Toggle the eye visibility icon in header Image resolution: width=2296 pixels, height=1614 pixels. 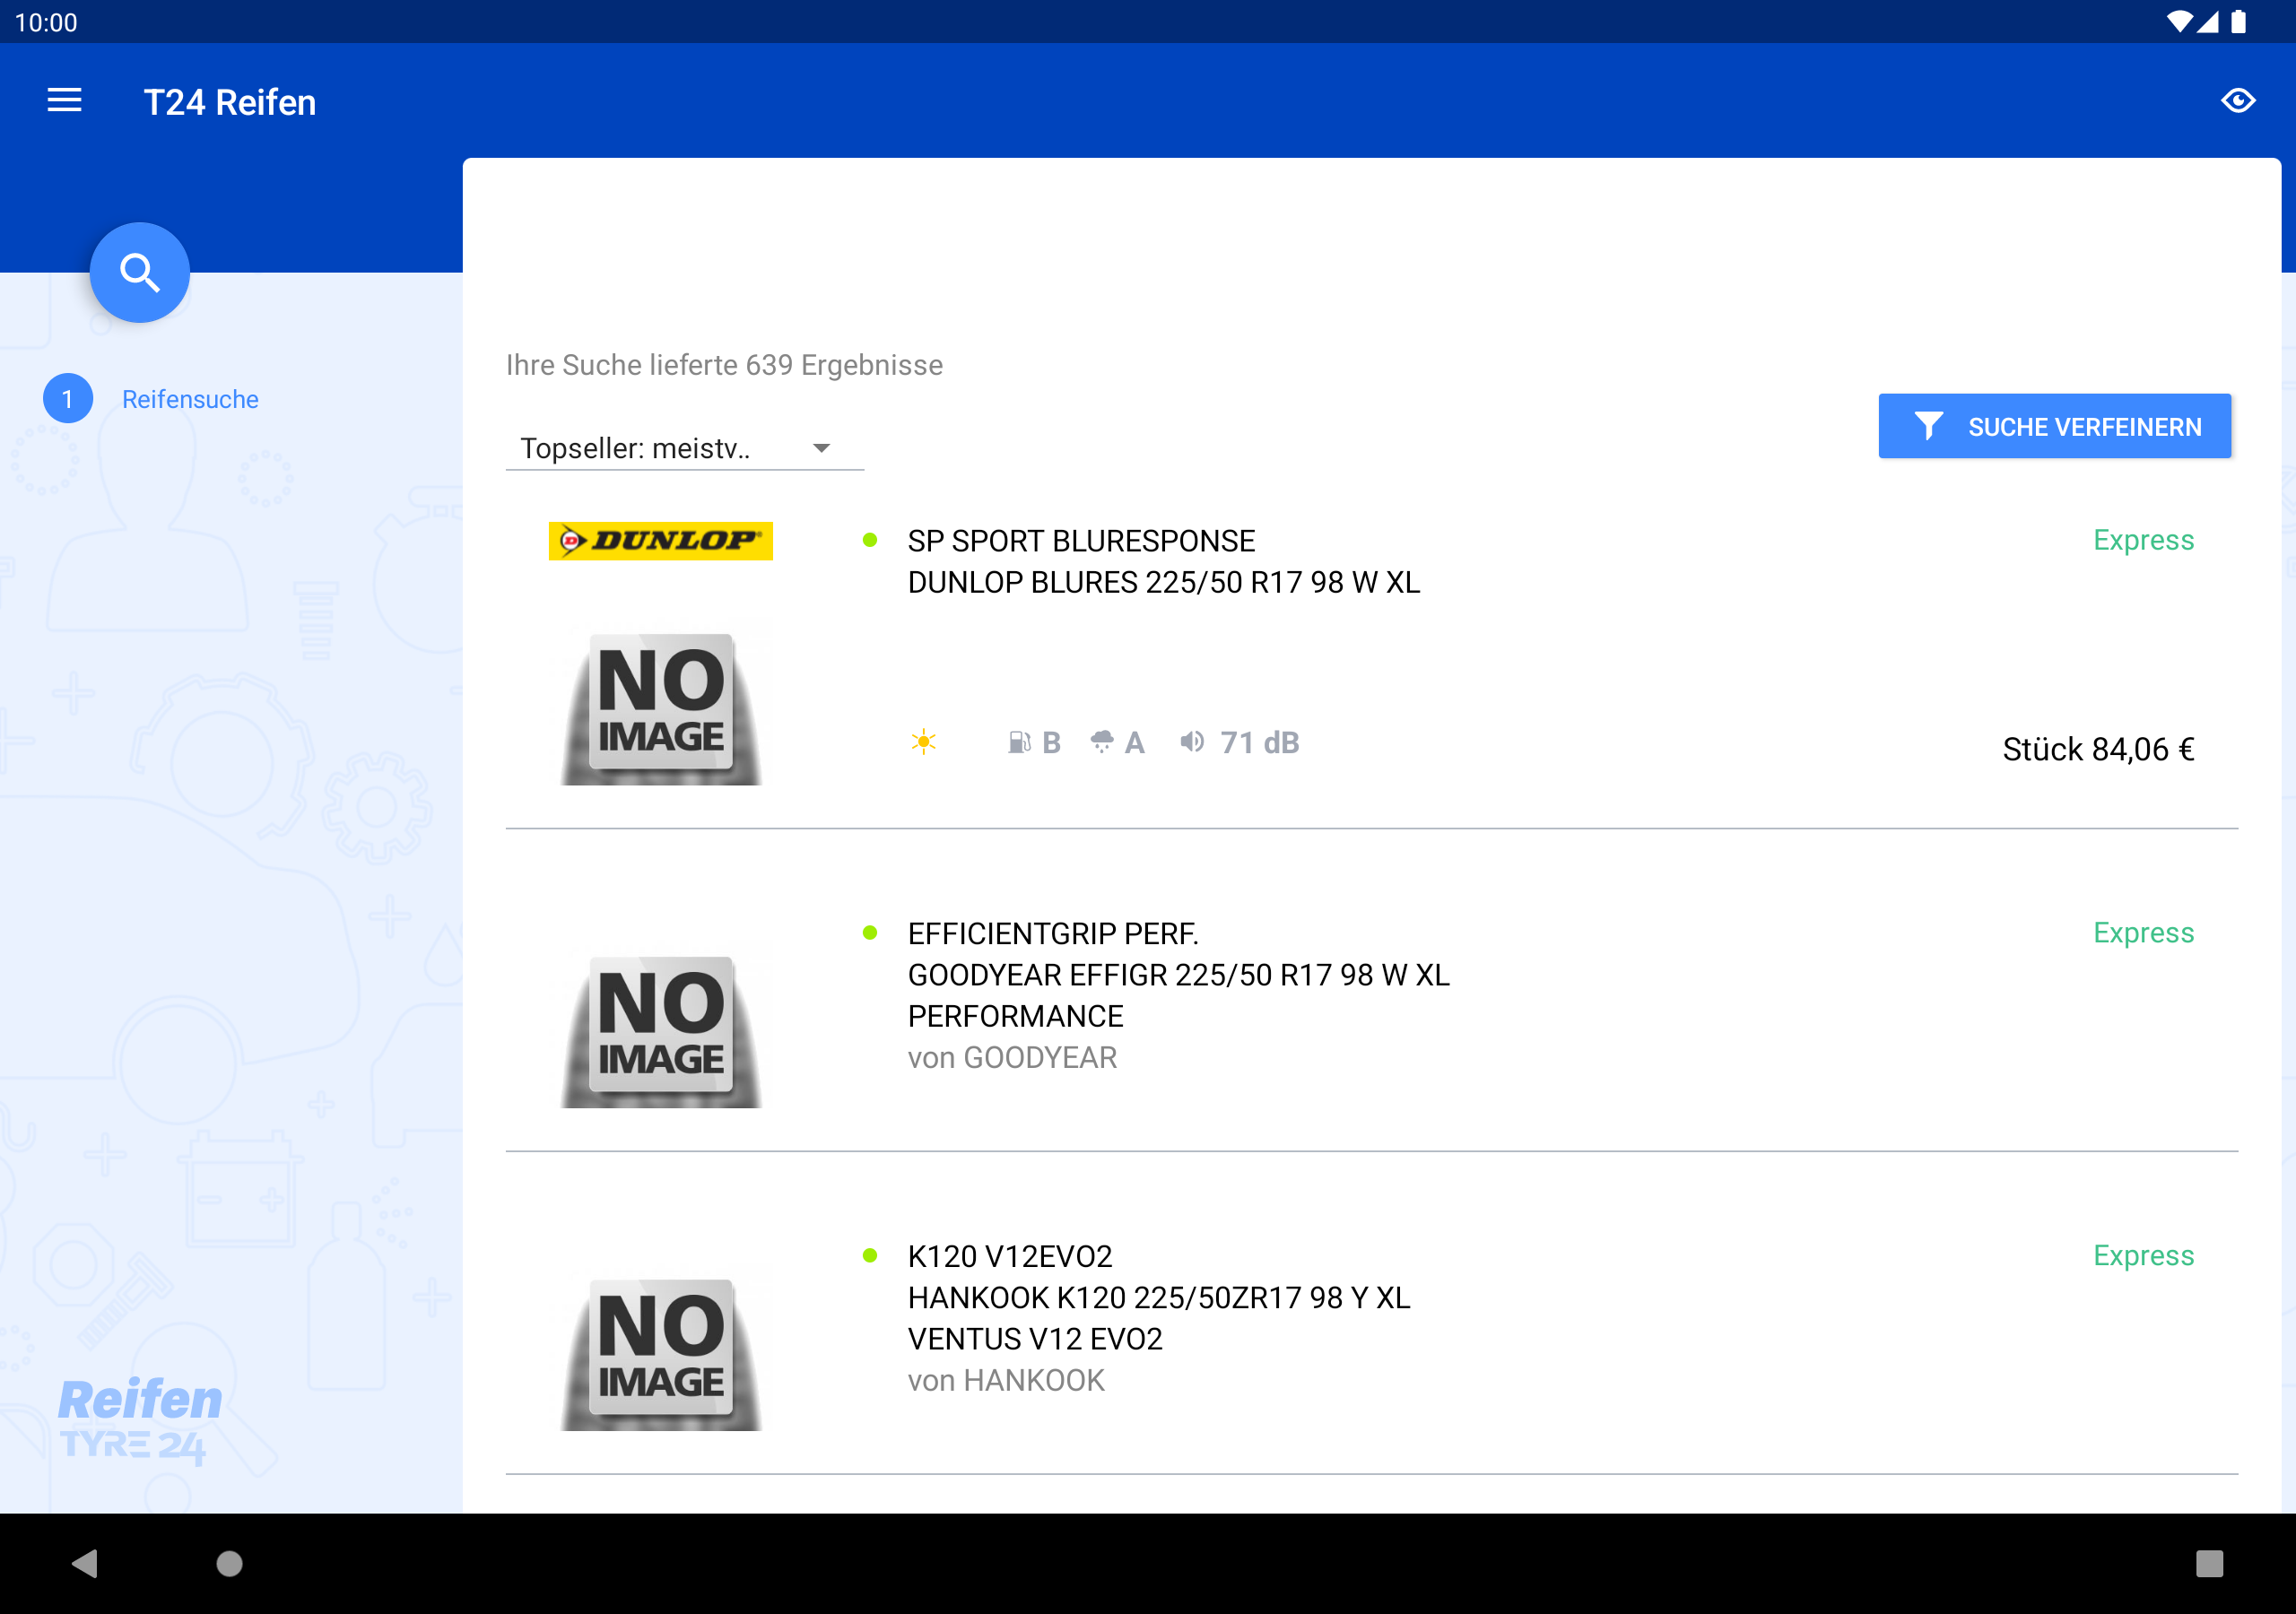[x=2237, y=101]
